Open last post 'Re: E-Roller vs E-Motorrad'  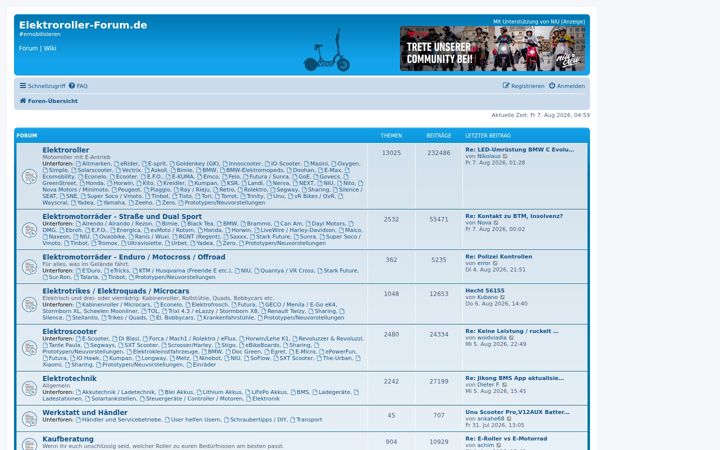pos(506,439)
